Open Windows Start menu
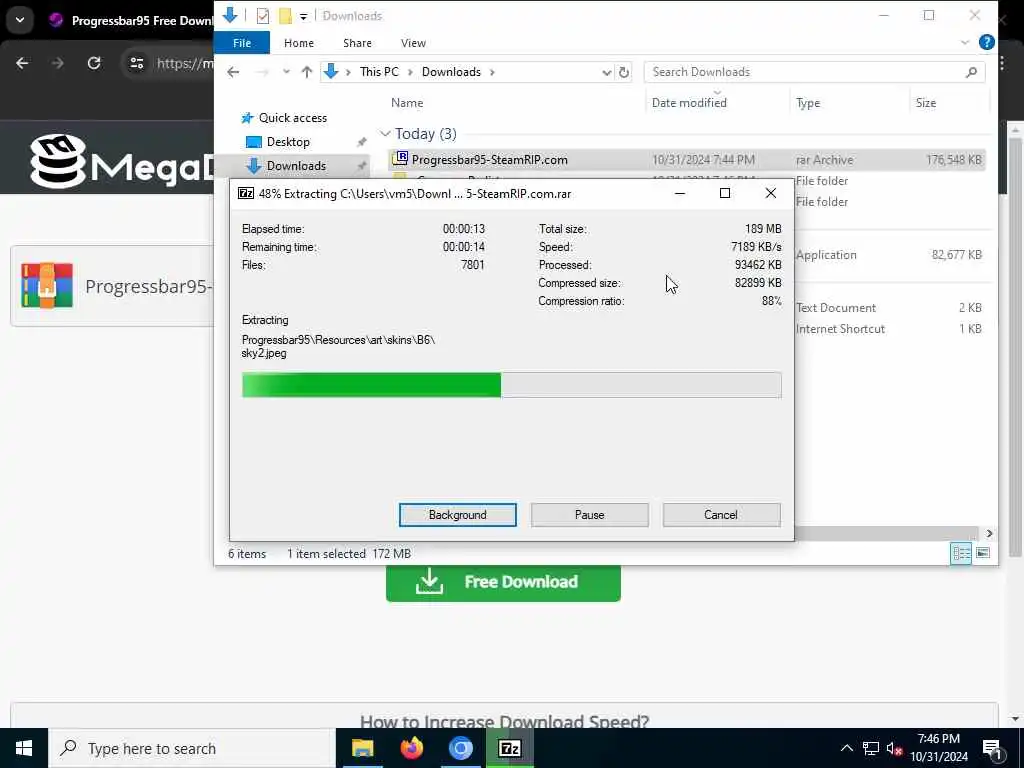The height and width of the screenshot is (768, 1024). 24,748
